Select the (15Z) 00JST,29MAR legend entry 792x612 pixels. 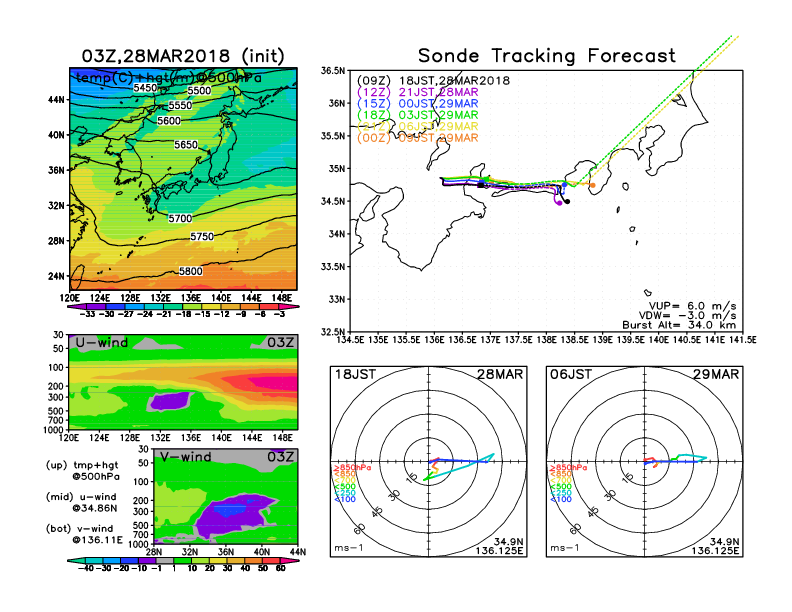pos(420,104)
